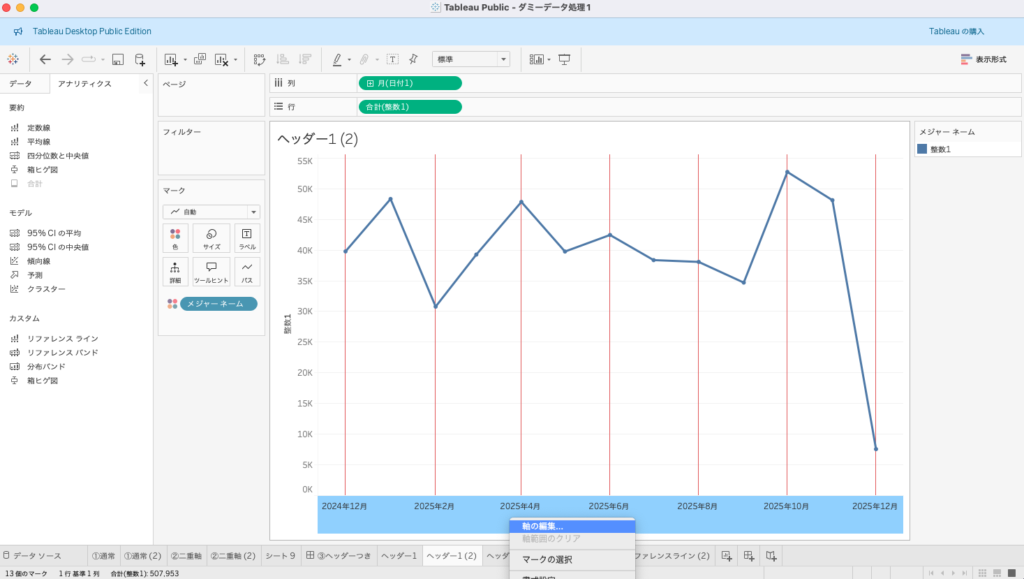
Task: Open the サイズ (size) mark card
Action: 211,238
